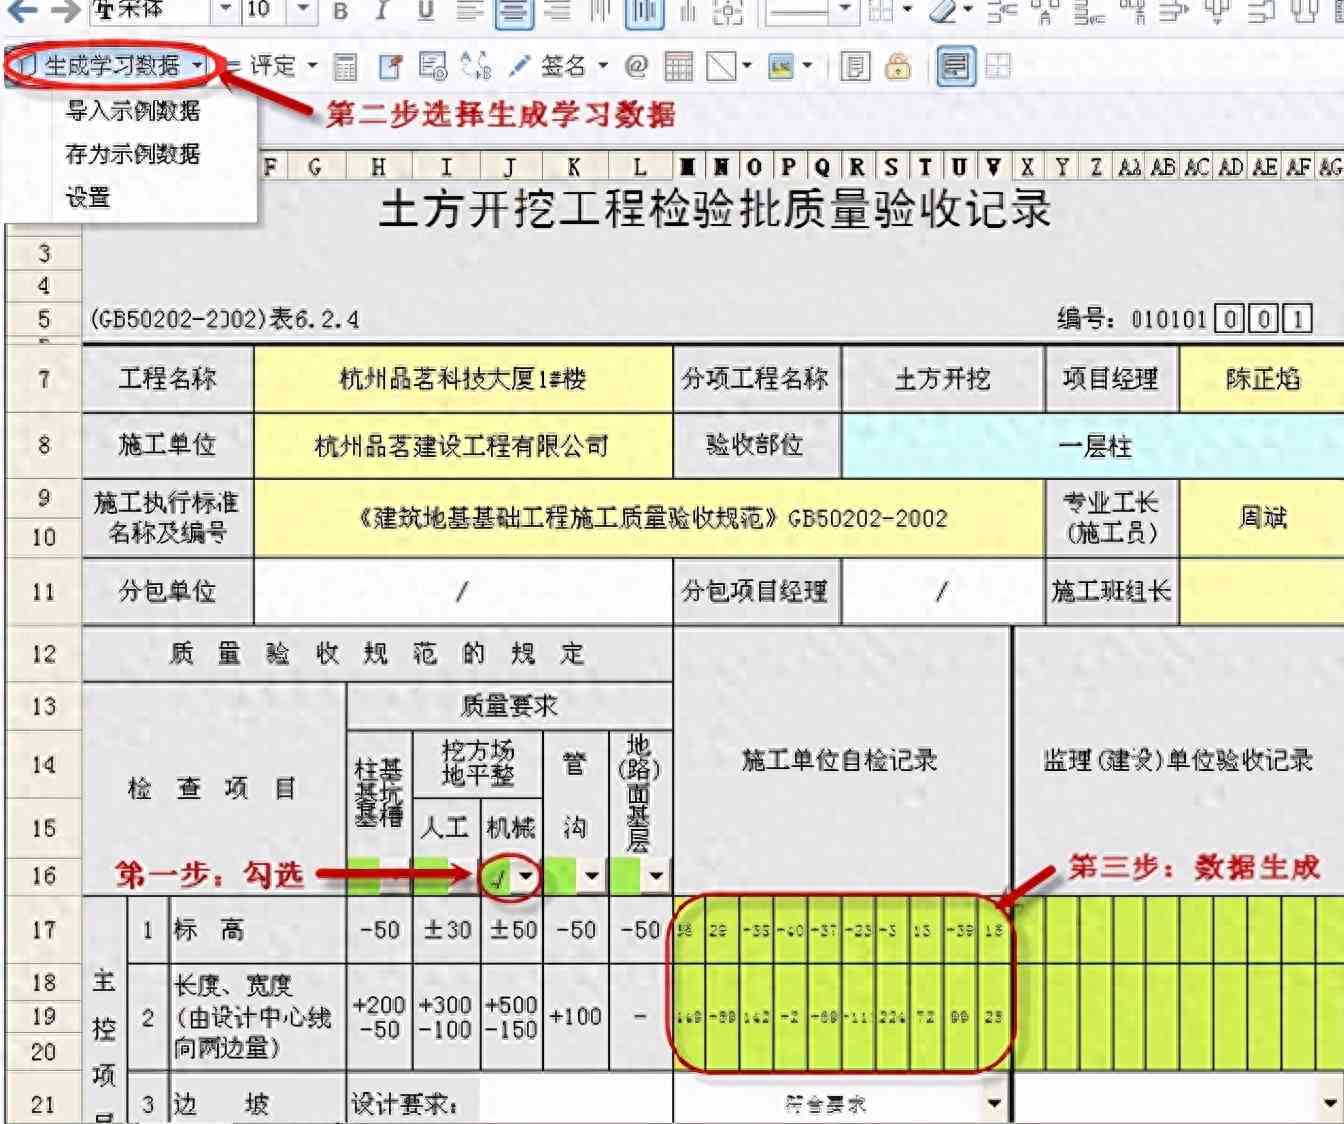Image resolution: width=1344 pixels, height=1124 pixels.
Task: Click the 土方开挖工程检验批质量验收记录 title
Action: pos(715,211)
